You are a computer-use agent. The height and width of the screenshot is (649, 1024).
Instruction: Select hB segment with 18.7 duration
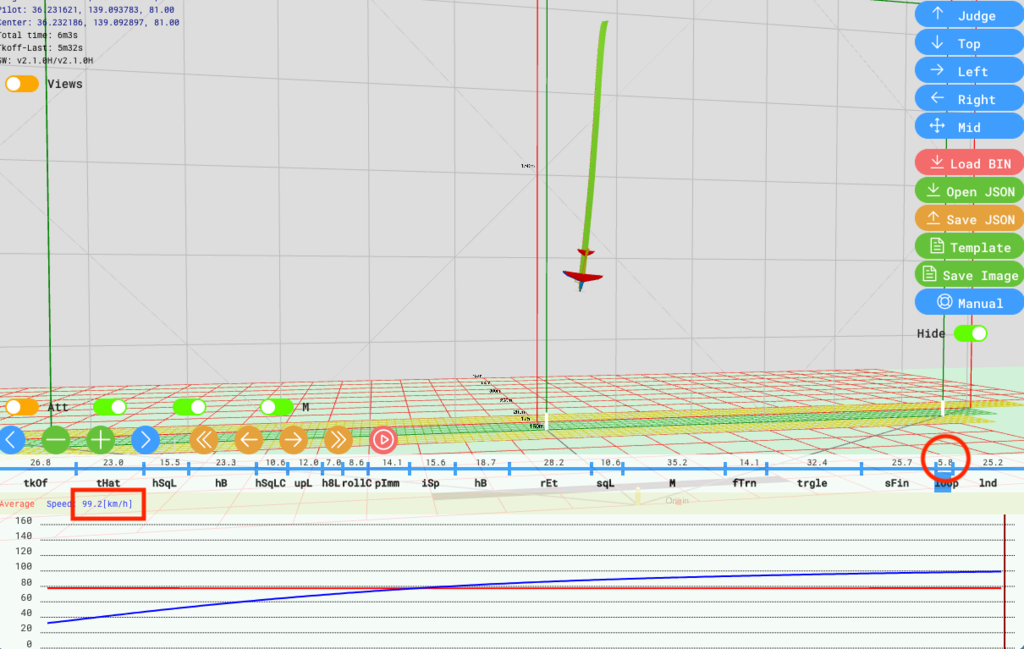coord(481,483)
